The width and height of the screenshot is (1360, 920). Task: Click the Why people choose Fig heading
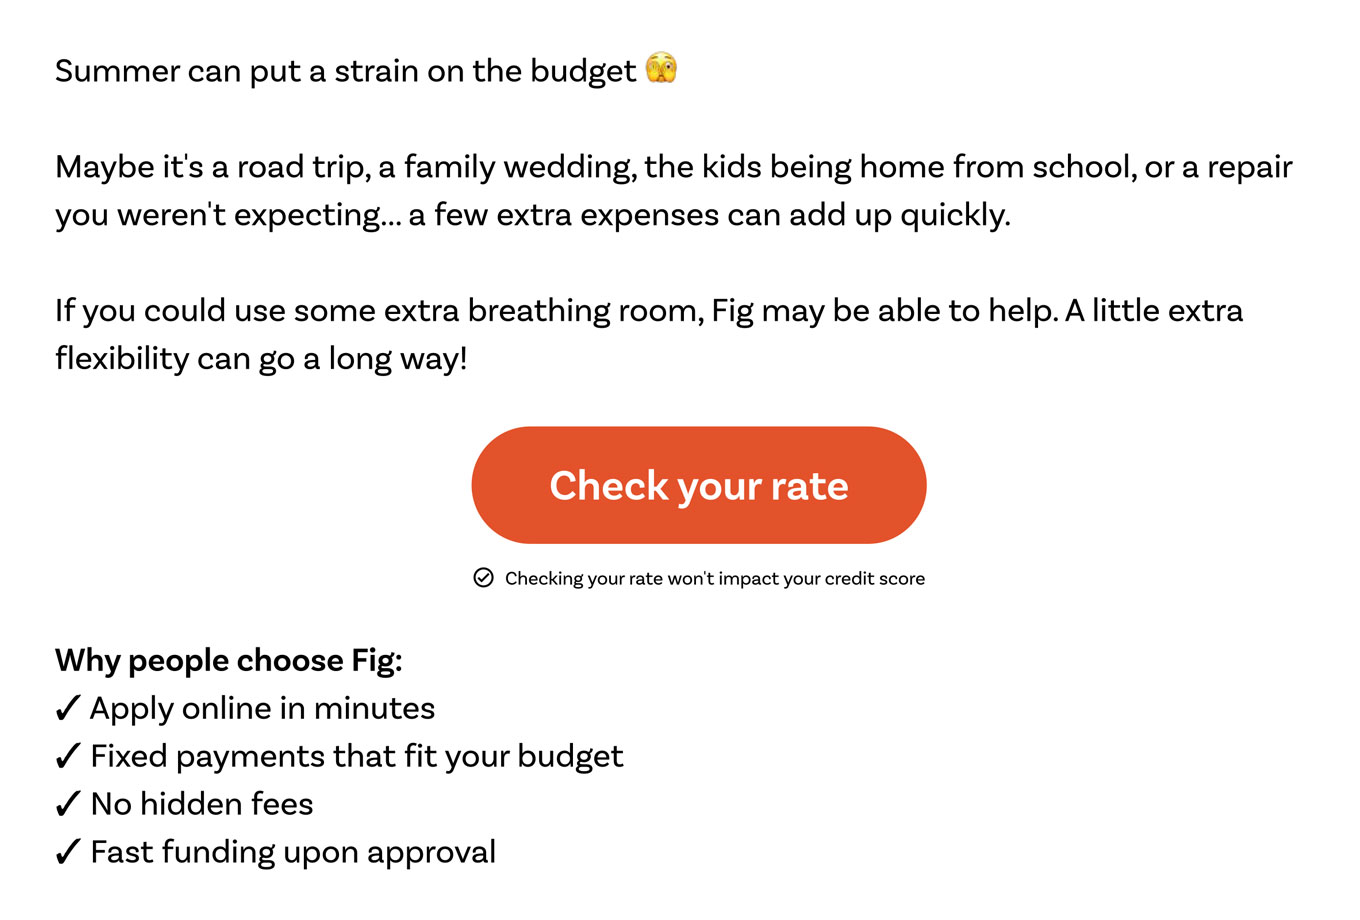tap(229, 660)
